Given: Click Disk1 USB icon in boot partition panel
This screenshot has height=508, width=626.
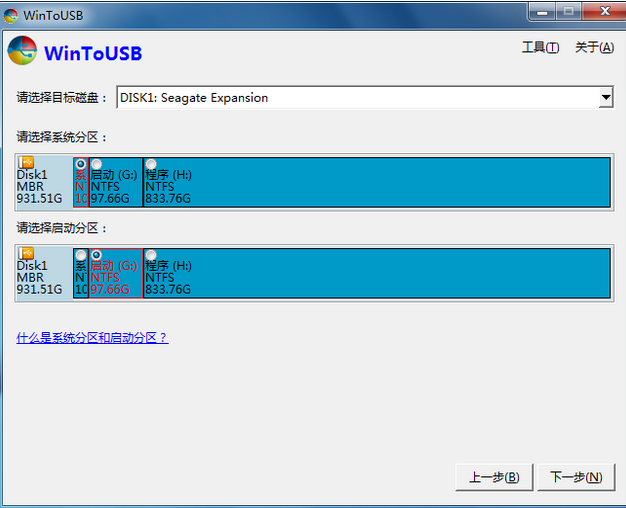Looking at the screenshot, I should point(26,253).
